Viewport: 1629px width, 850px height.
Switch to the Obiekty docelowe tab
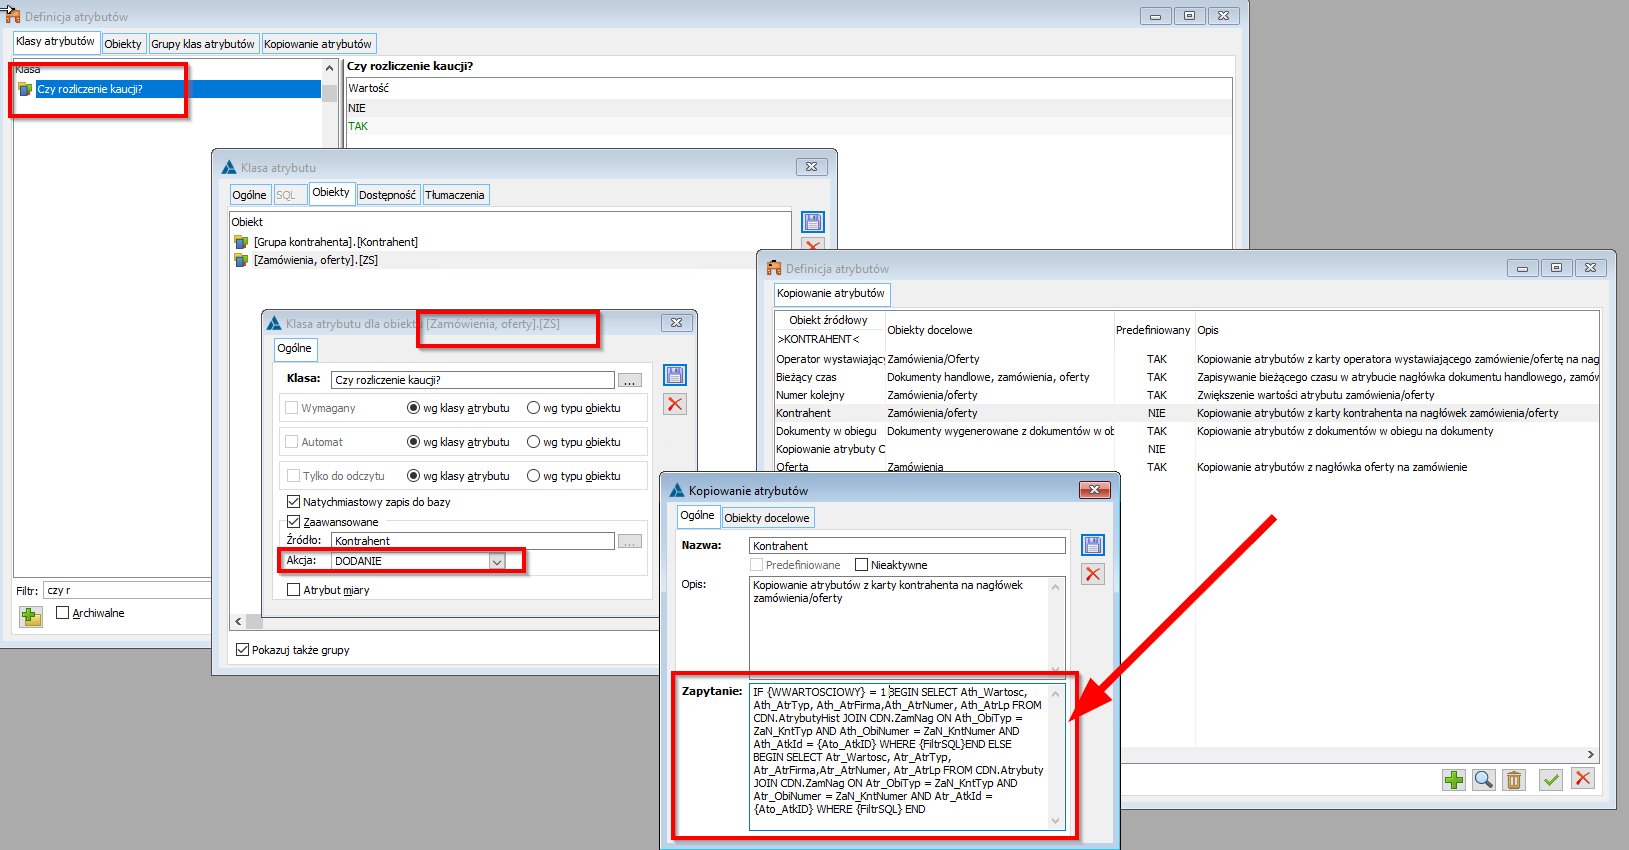[766, 518]
